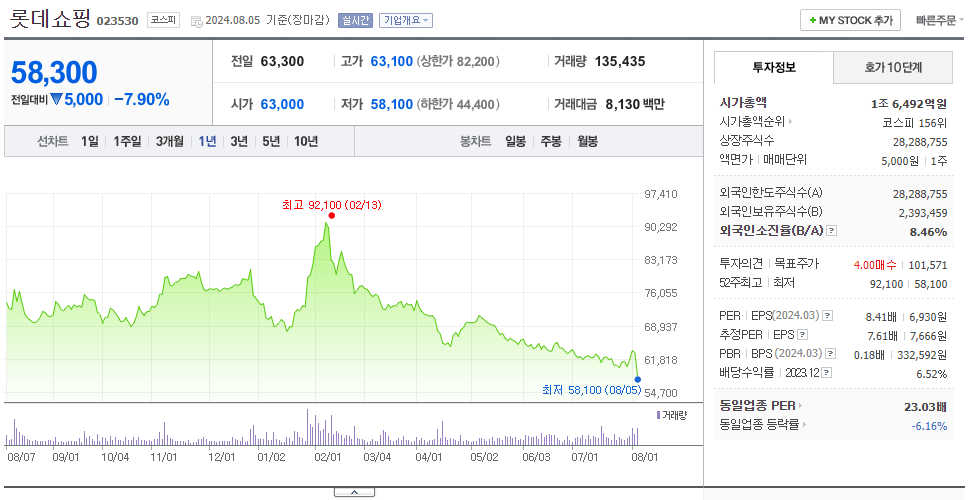
Task: Click the MY STOCK 추가 button
Action: coord(850,20)
